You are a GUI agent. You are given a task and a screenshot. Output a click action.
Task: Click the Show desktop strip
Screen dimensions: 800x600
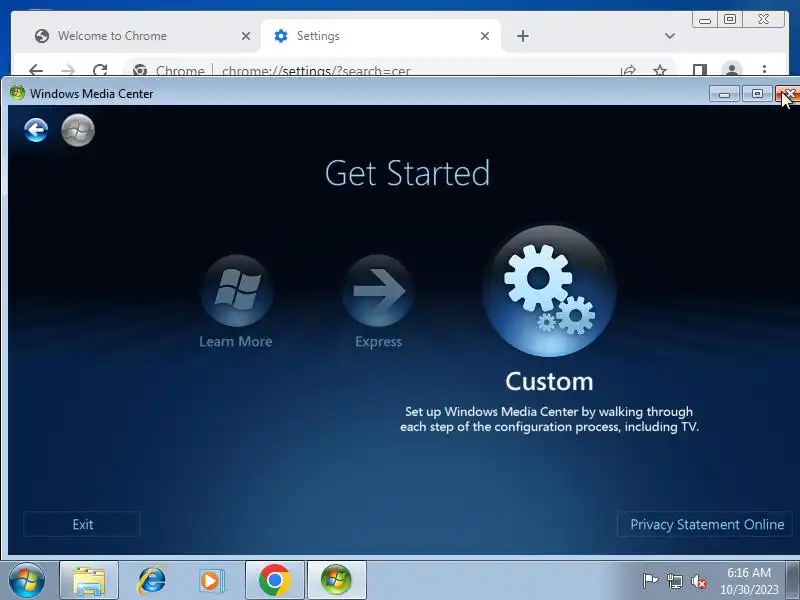(793, 581)
